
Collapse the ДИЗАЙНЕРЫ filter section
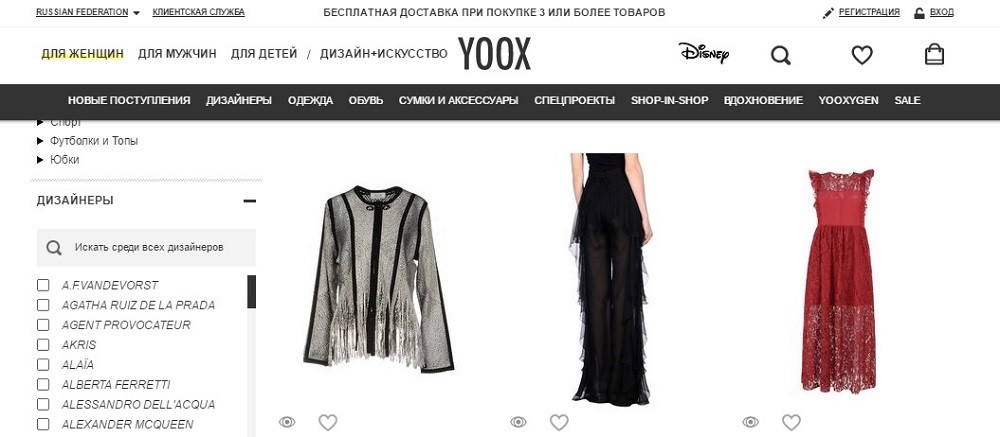tap(249, 200)
